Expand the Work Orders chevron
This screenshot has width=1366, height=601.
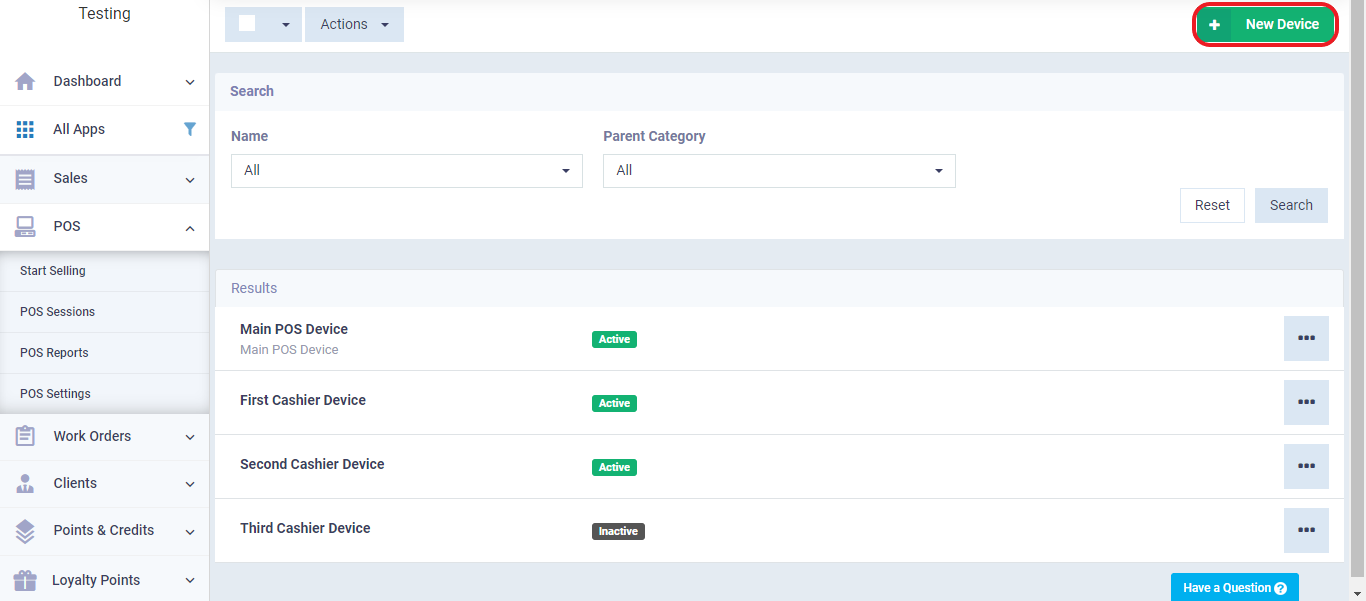tap(190, 437)
